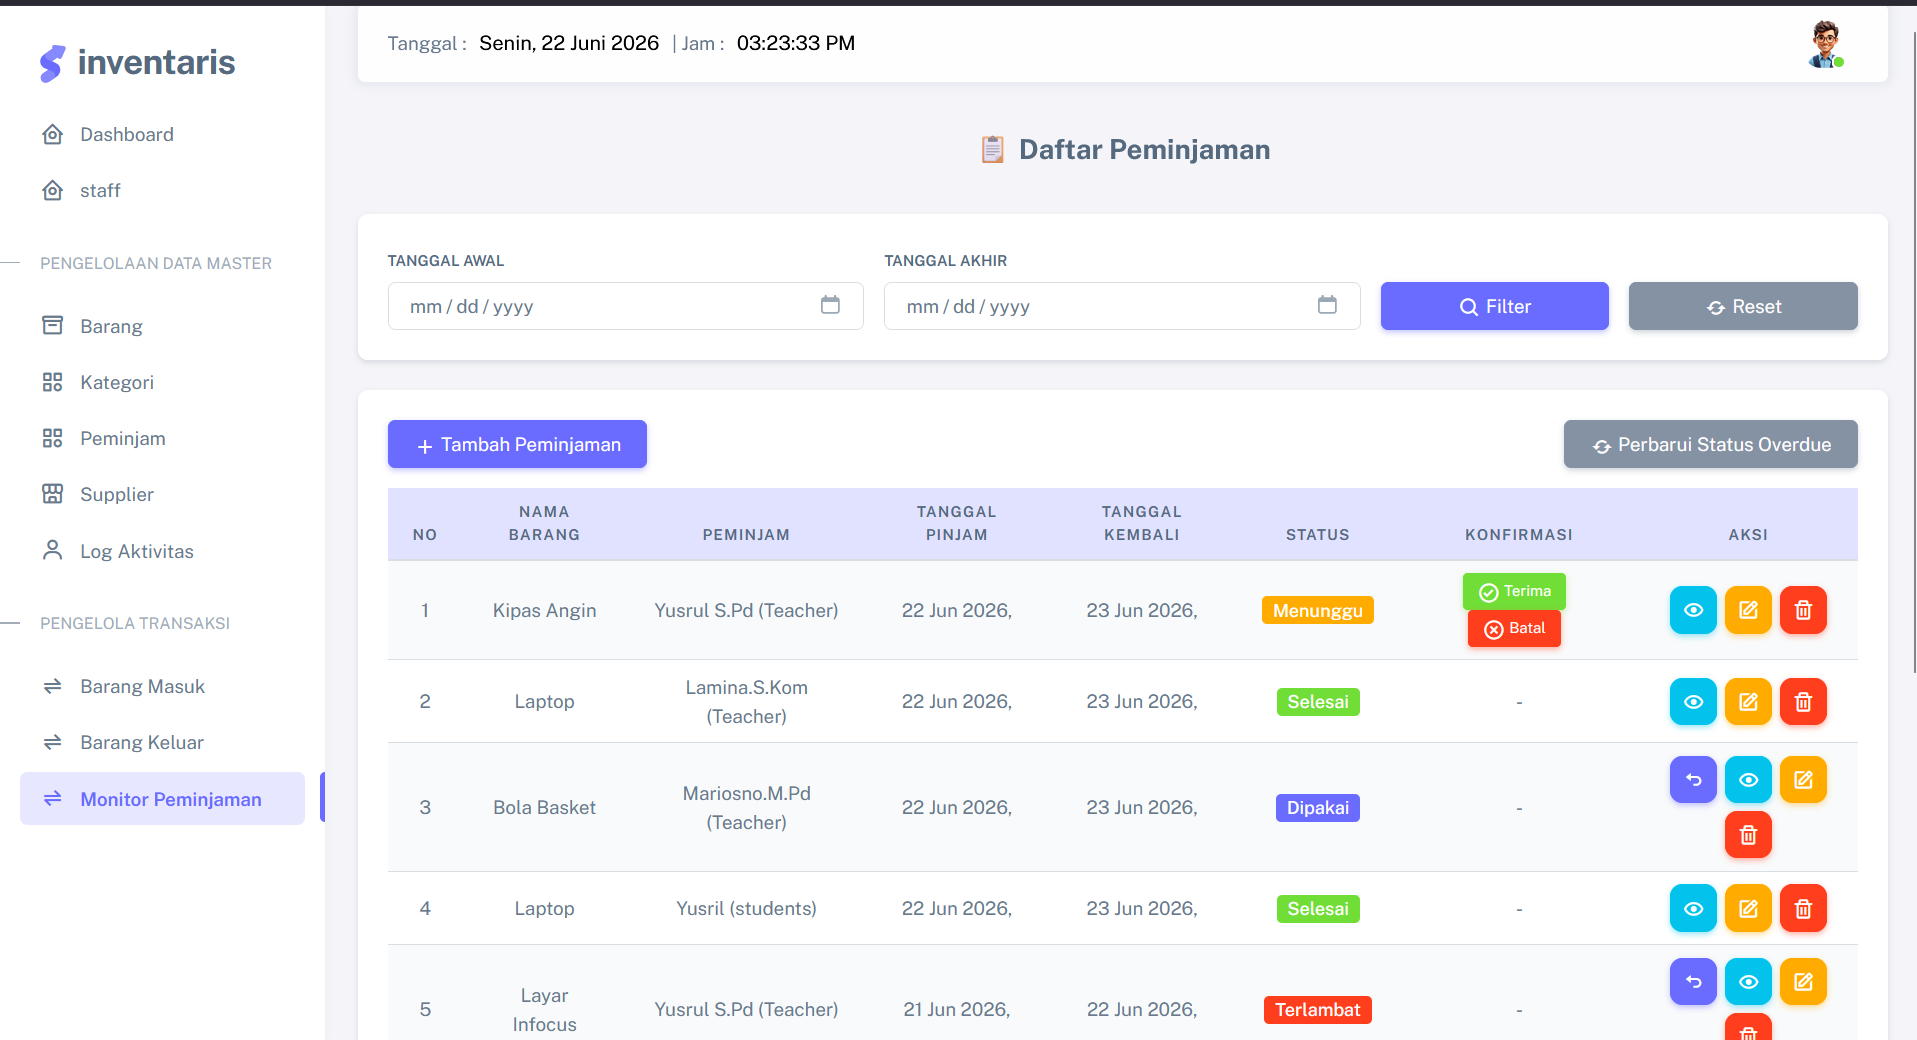
Task: Open Dashboard from the sidebar
Action: (162, 134)
